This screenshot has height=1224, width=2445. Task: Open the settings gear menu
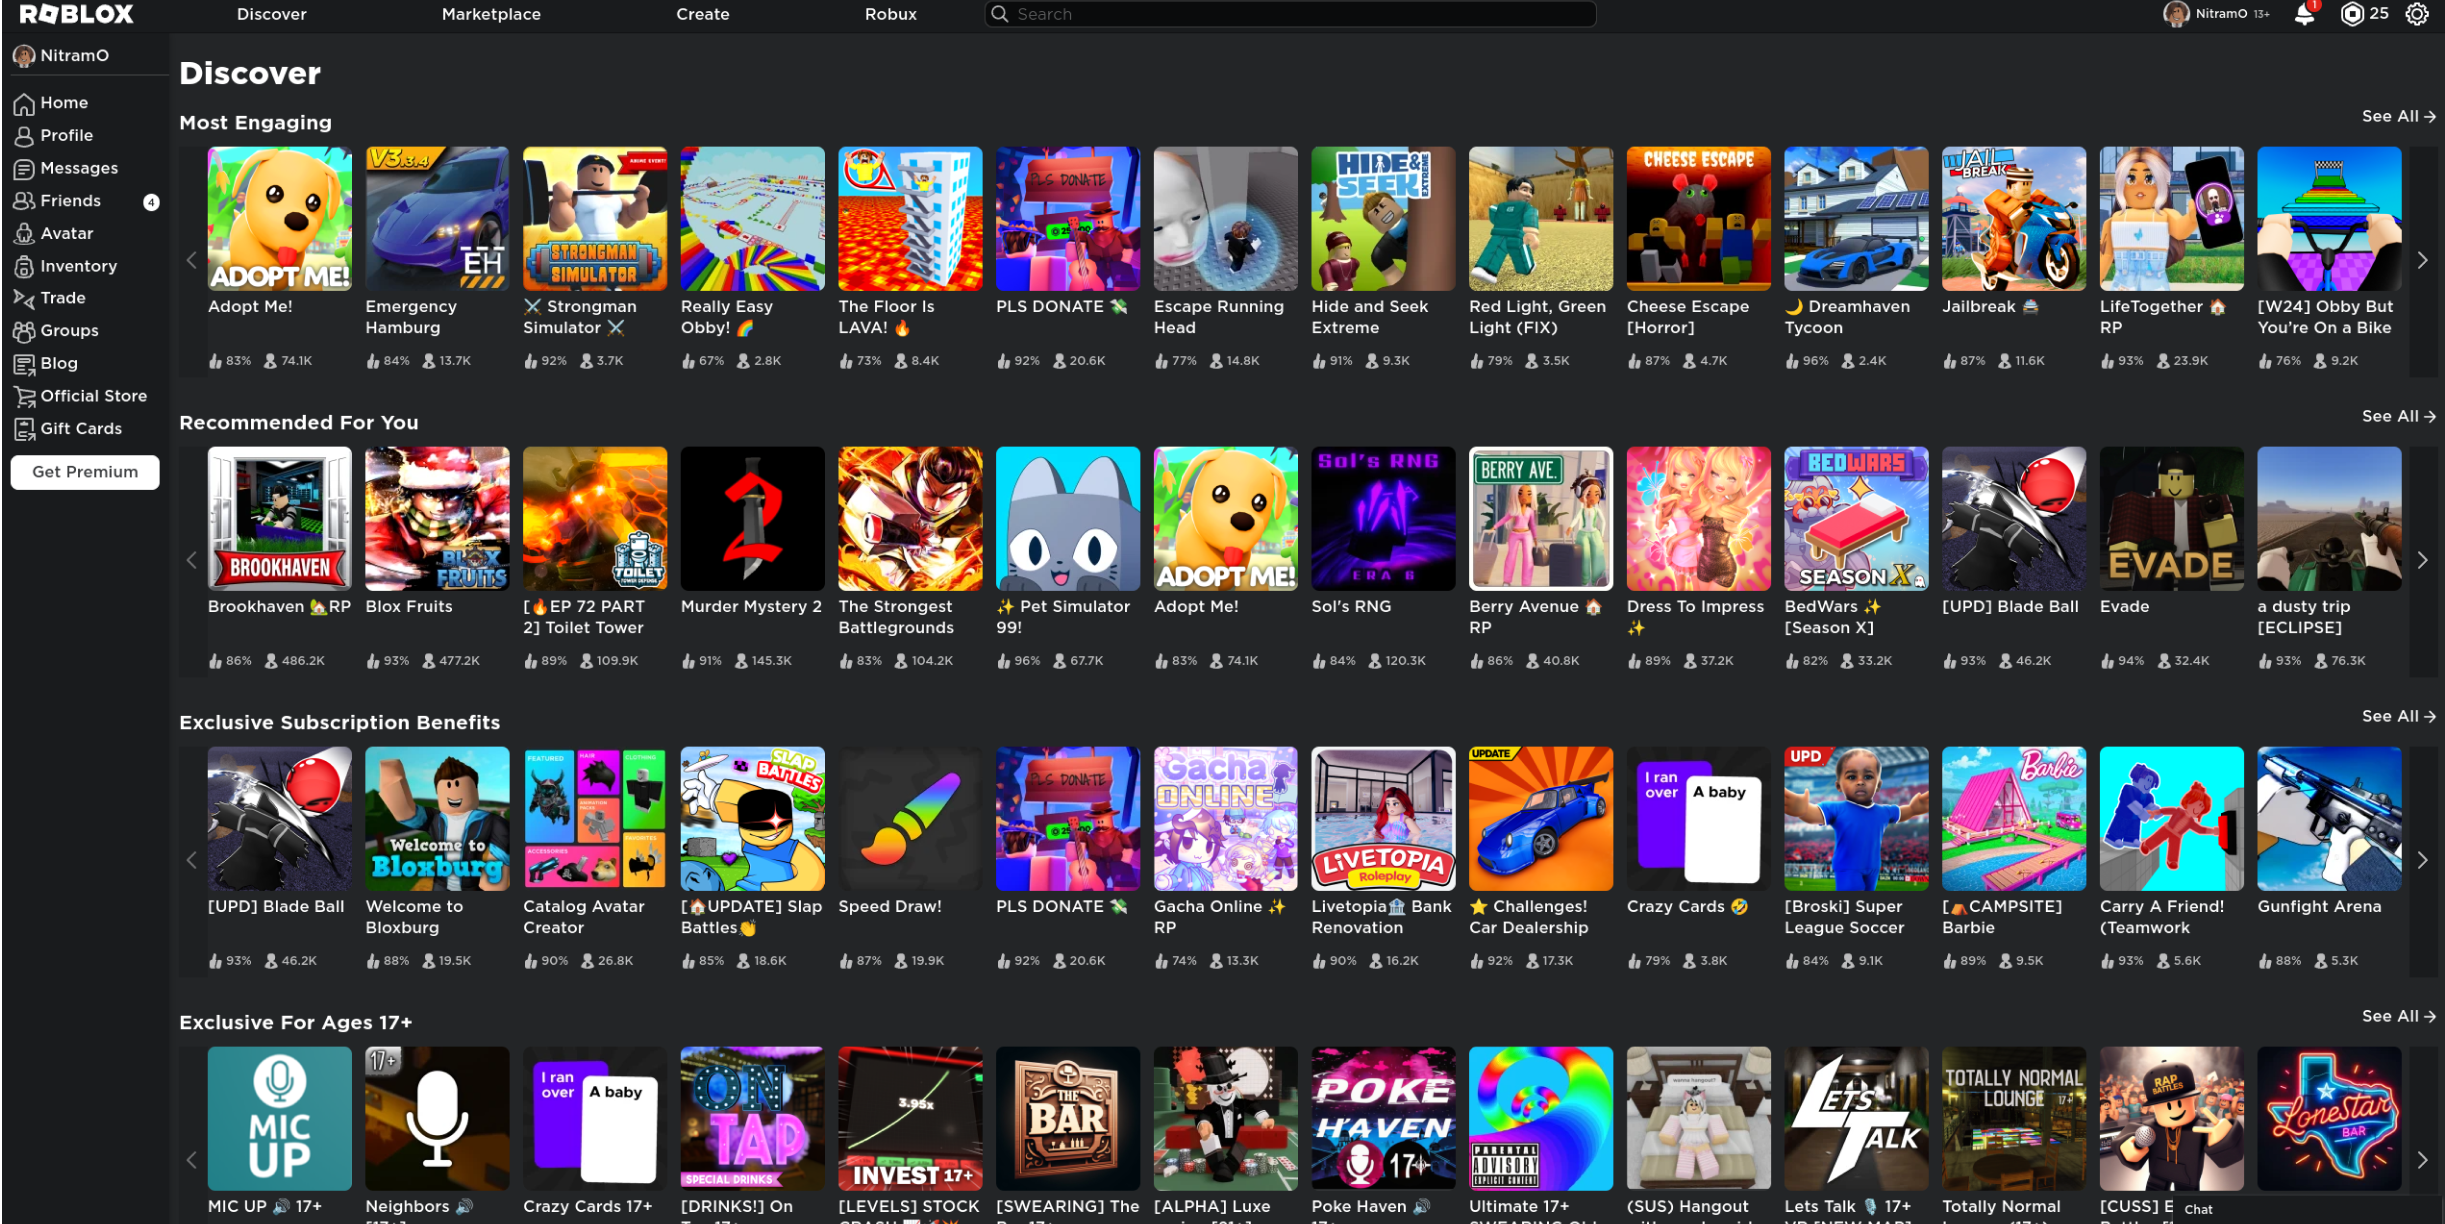pos(2417,14)
